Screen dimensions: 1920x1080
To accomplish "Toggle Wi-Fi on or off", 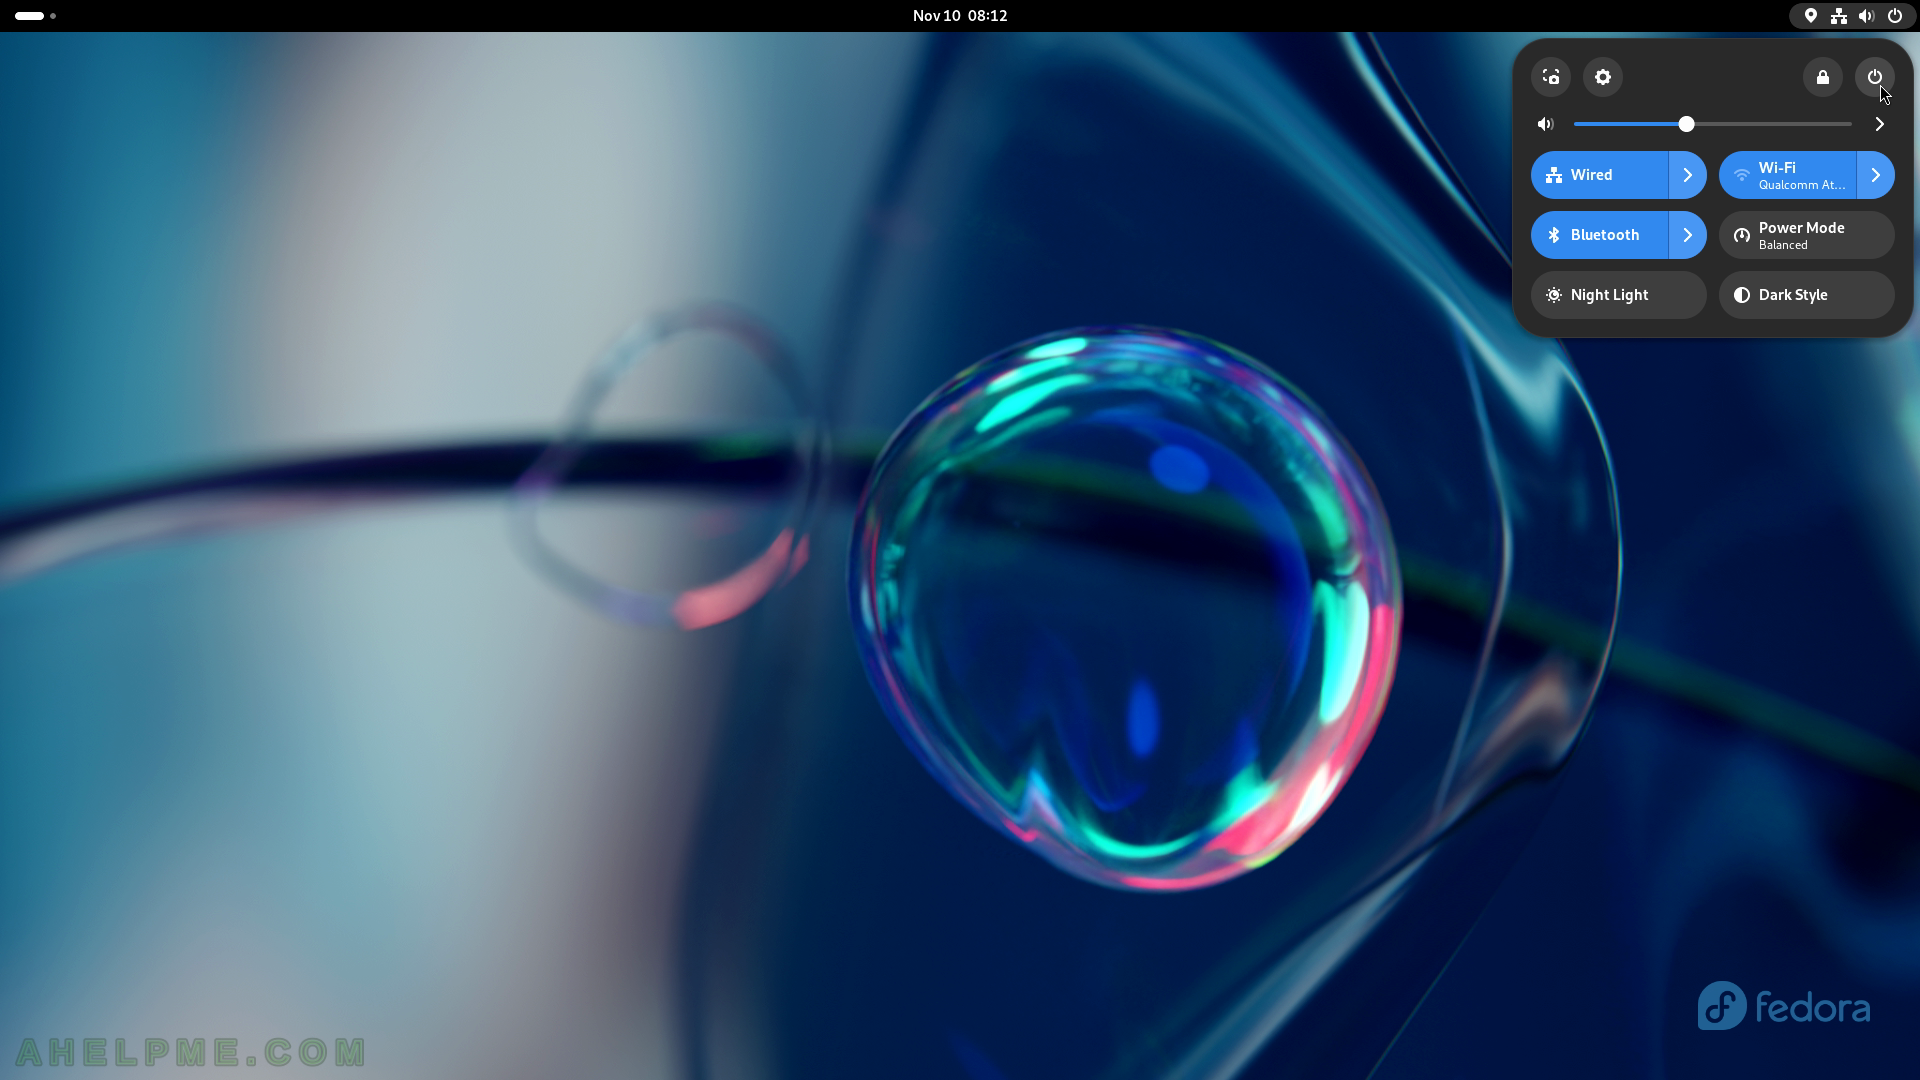I will (1787, 175).
